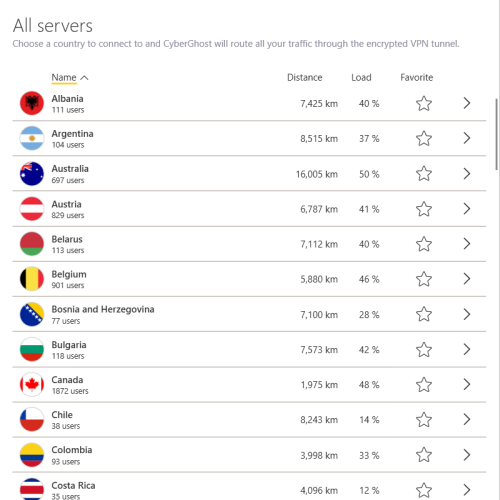Image resolution: width=500 pixels, height=500 pixels.
Task: Select the Canada maple leaf flag
Action: click(32, 384)
